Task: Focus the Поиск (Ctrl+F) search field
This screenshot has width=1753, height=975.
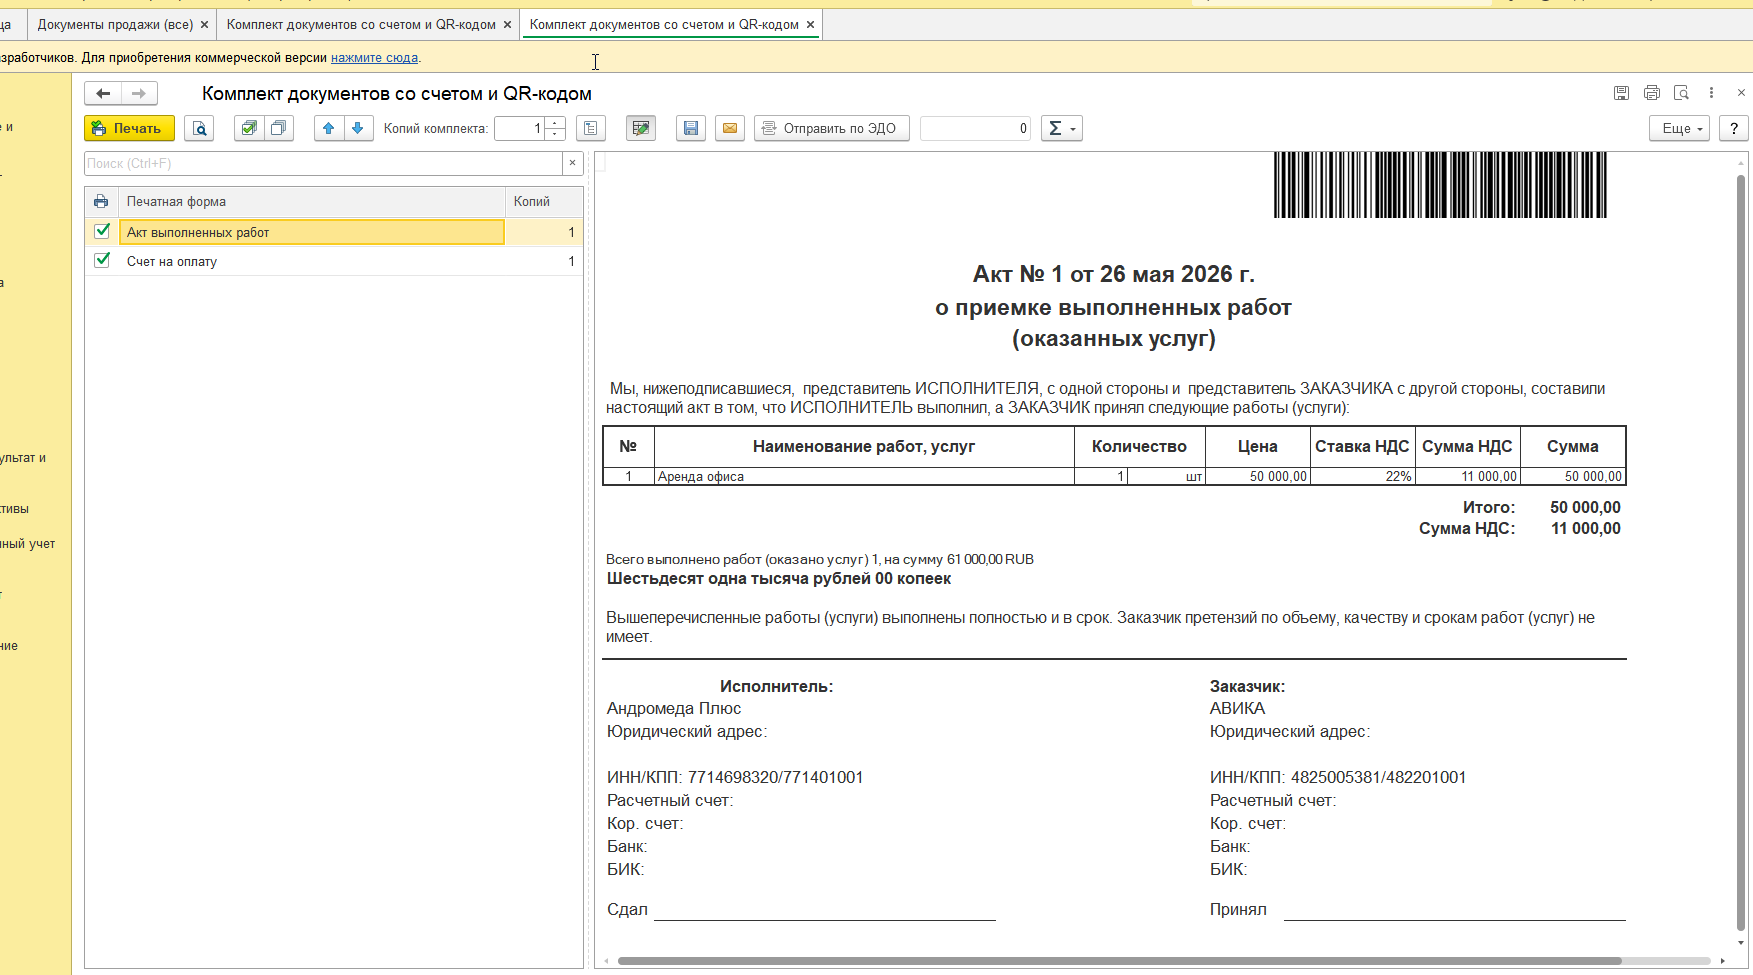Action: tap(324, 163)
